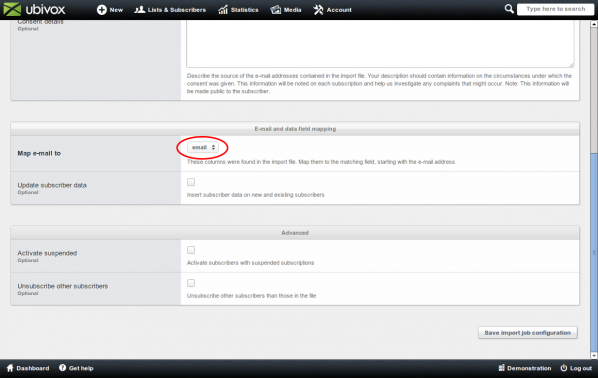Click the Get help question mark icon

(63, 368)
